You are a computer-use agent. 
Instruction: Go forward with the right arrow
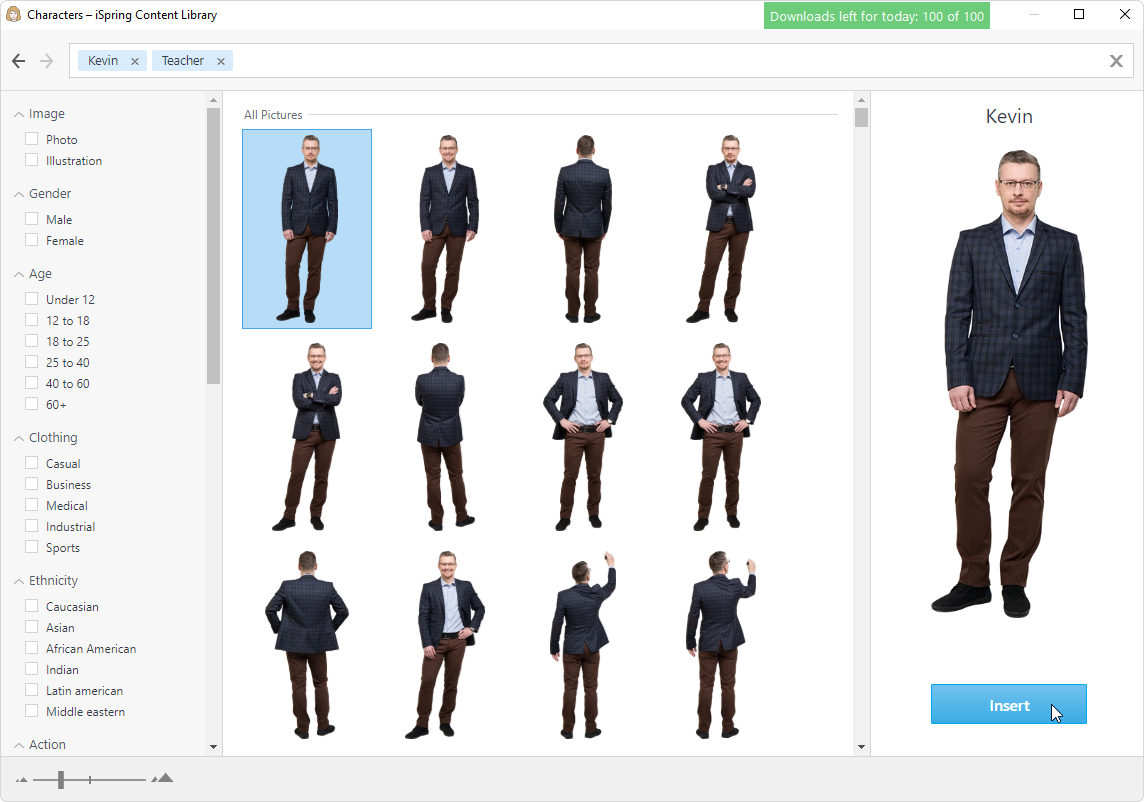tap(47, 61)
